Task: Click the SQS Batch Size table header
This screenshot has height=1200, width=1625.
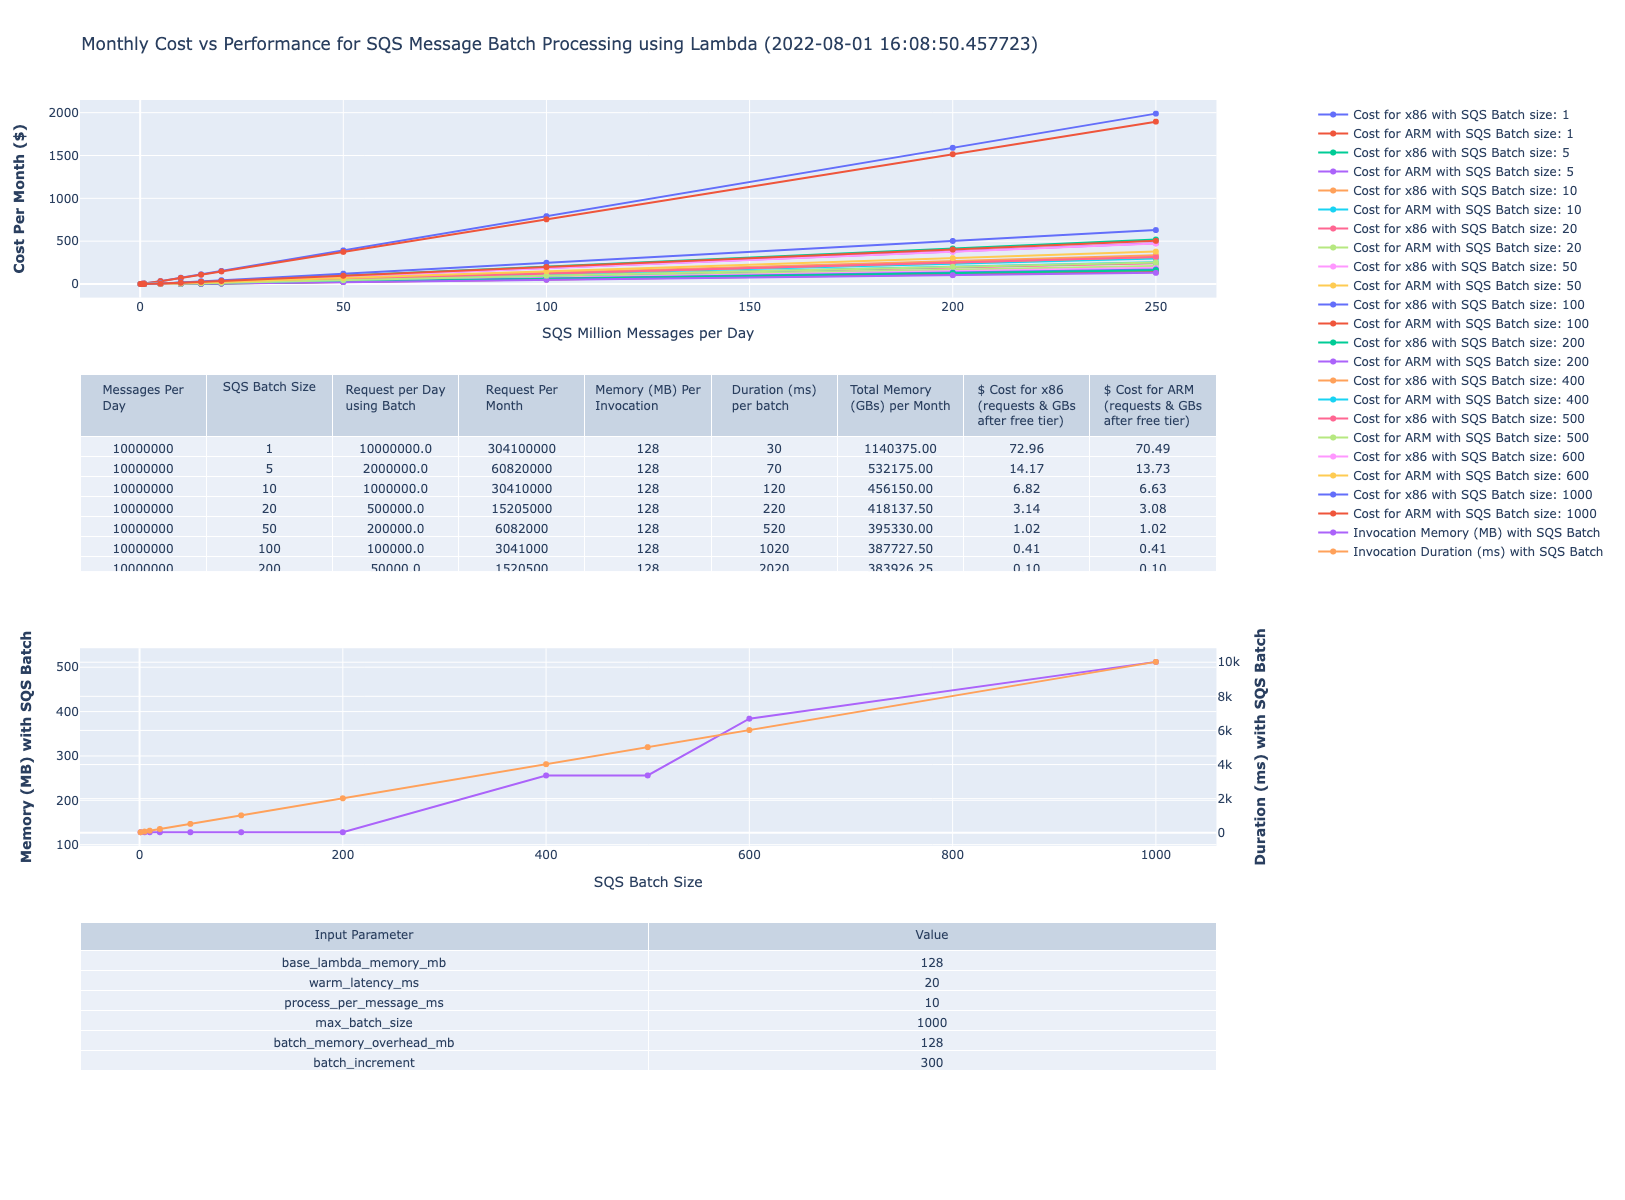Action: [x=269, y=387]
